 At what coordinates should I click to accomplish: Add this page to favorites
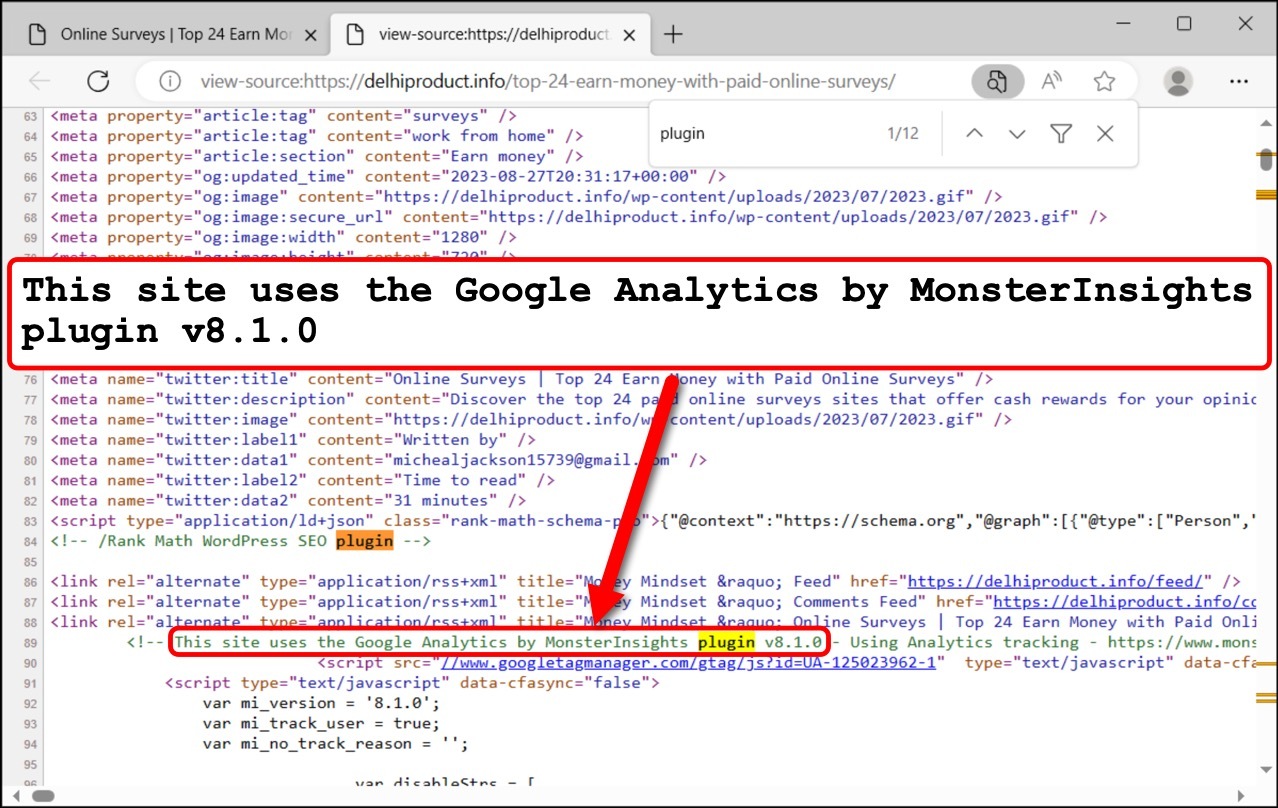[1104, 81]
